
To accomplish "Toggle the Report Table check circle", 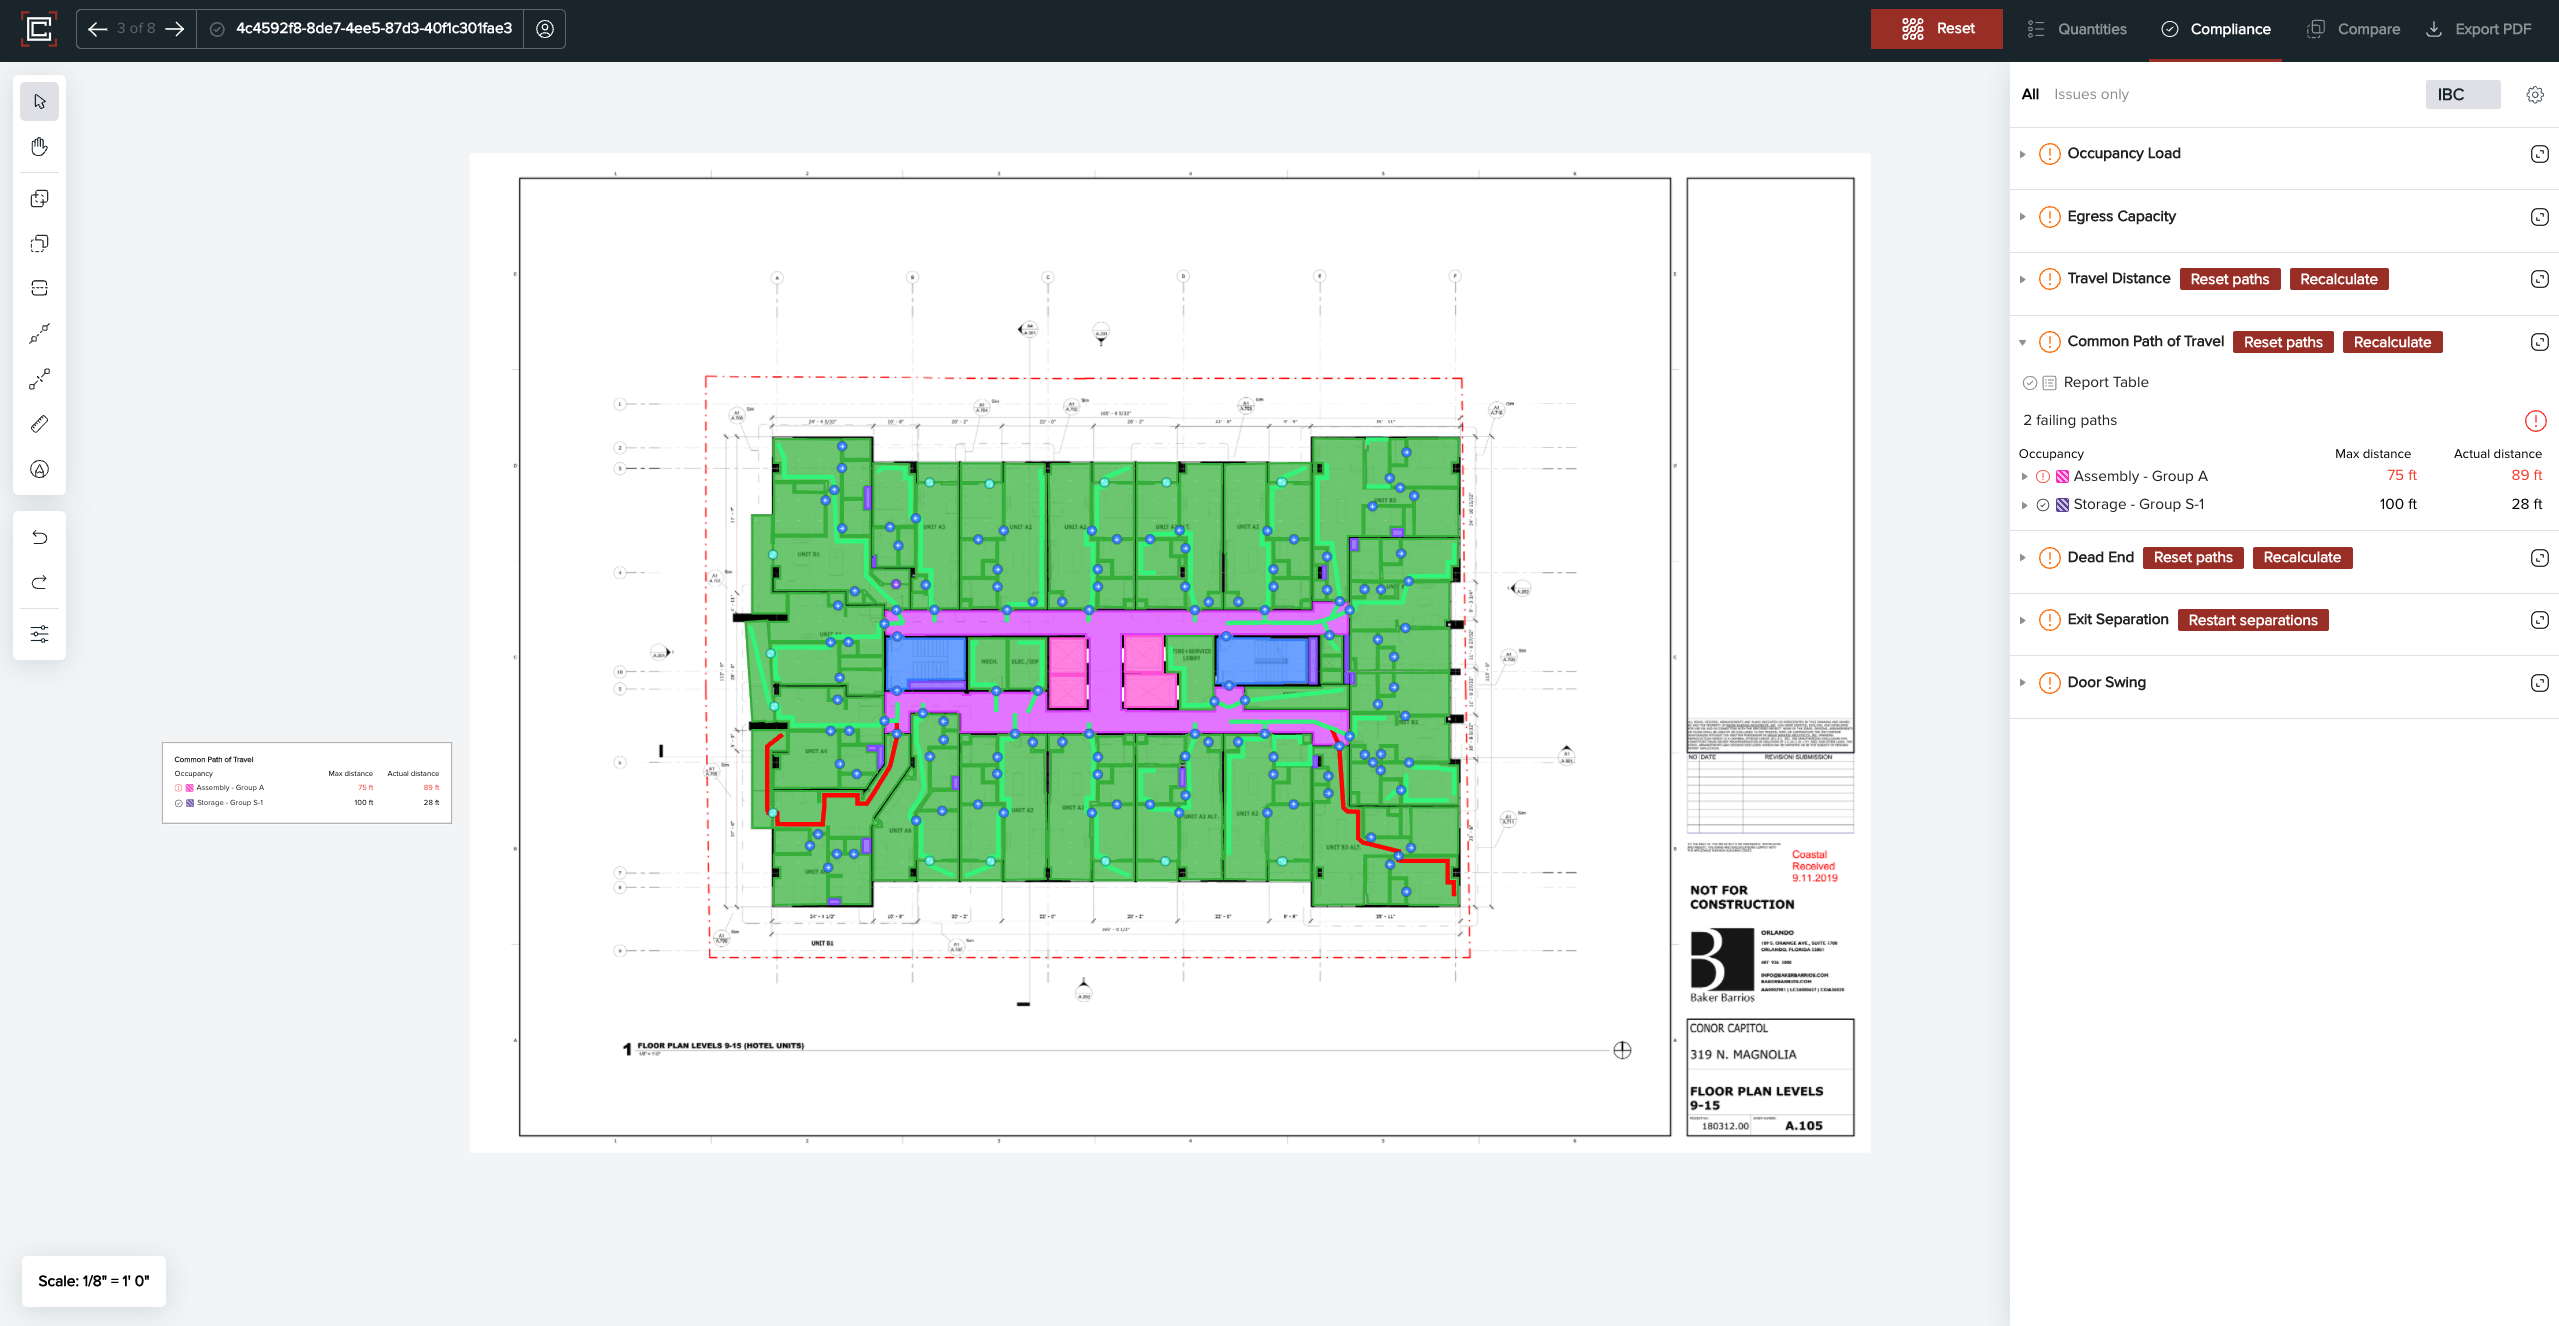I will (2029, 383).
